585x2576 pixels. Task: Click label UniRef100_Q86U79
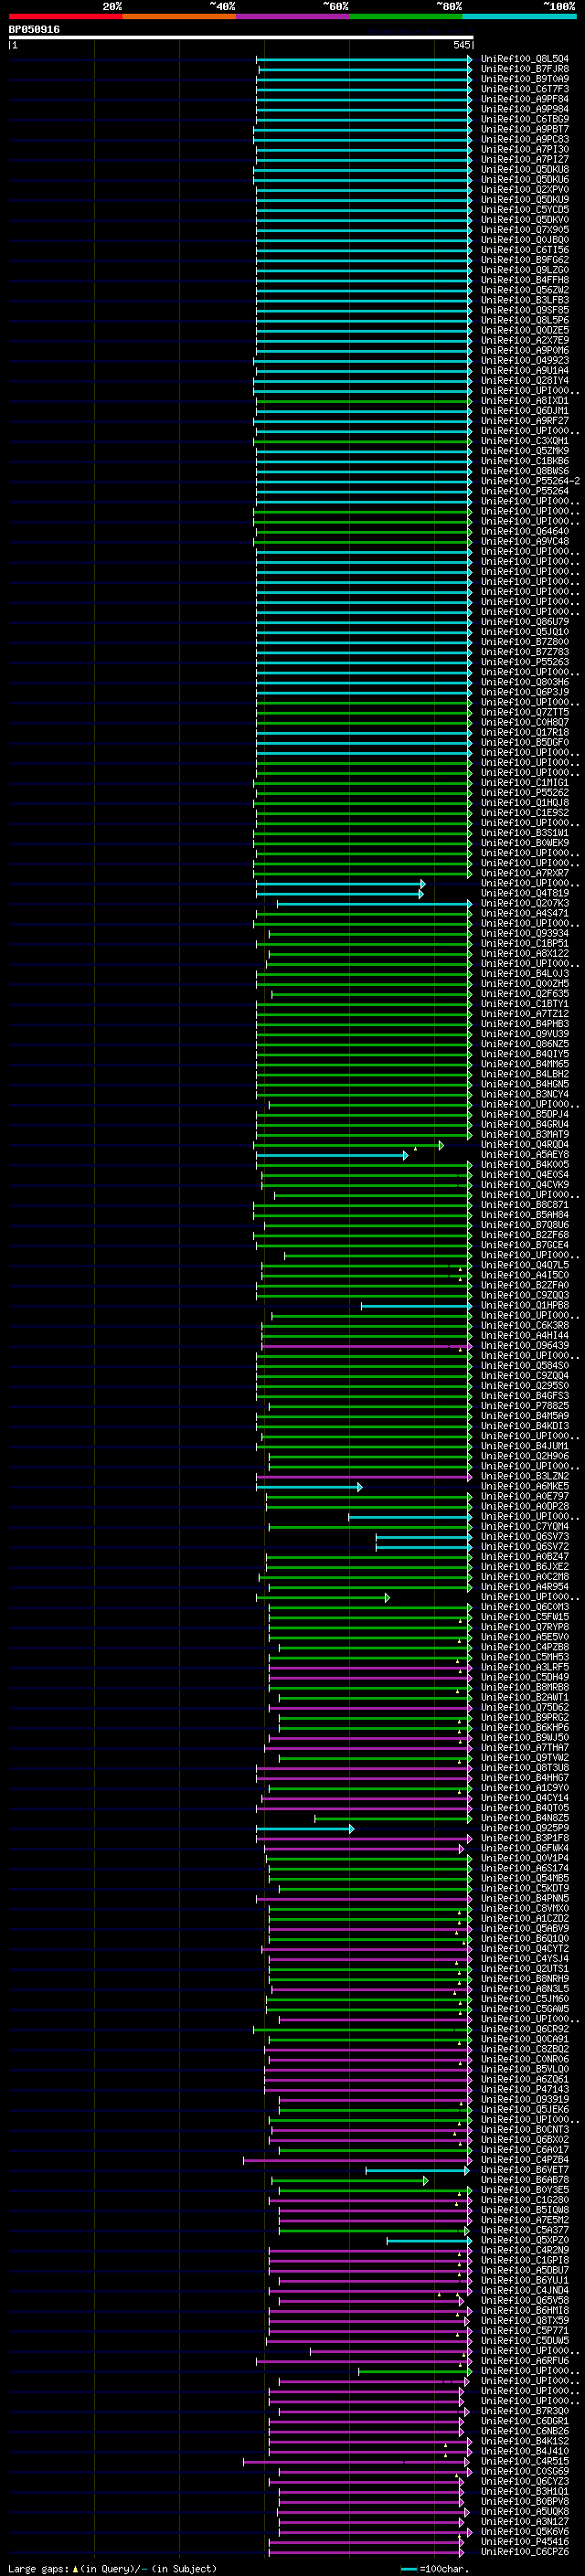pyautogui.click(x=524, y=622)
